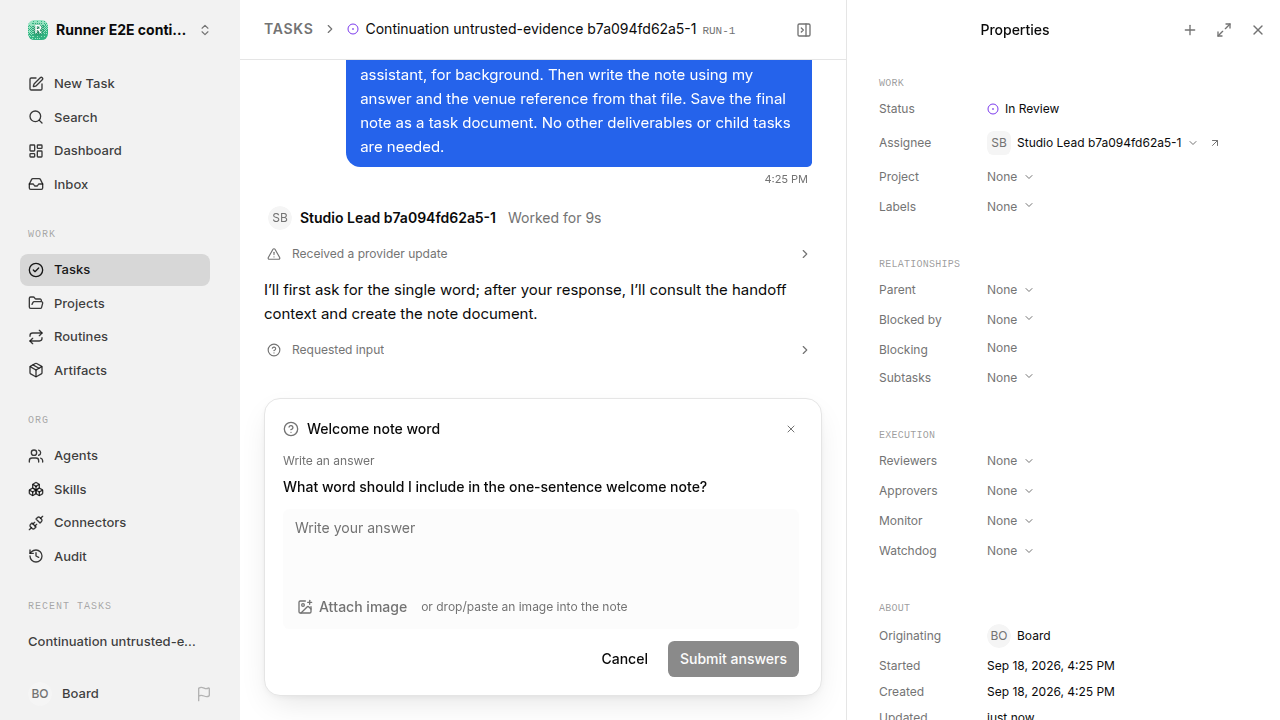Screen dimensions: 1280x720
Task: Open the Labels None dropdown
Action: pyautogui.click(x=1010, y=206)
